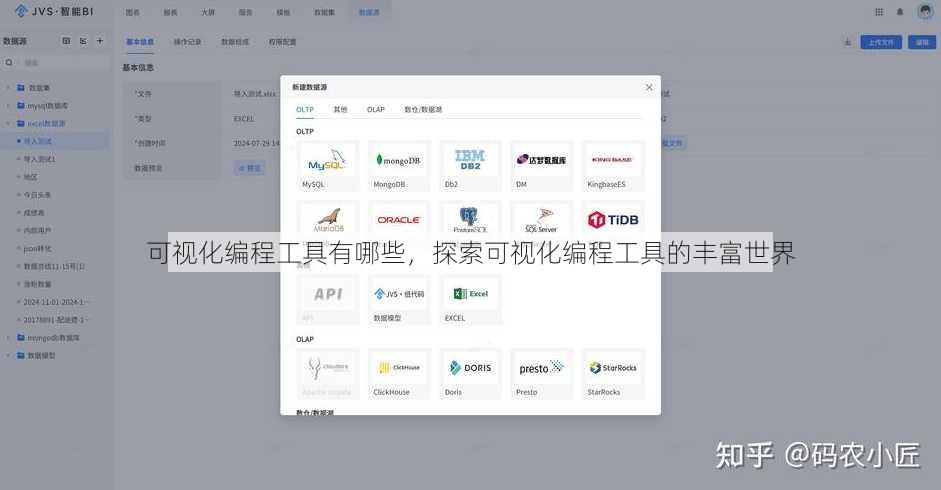This screenshot has width=941, height=490.
Task: Open the 权限配置 tab
Action: click(282, 42)
